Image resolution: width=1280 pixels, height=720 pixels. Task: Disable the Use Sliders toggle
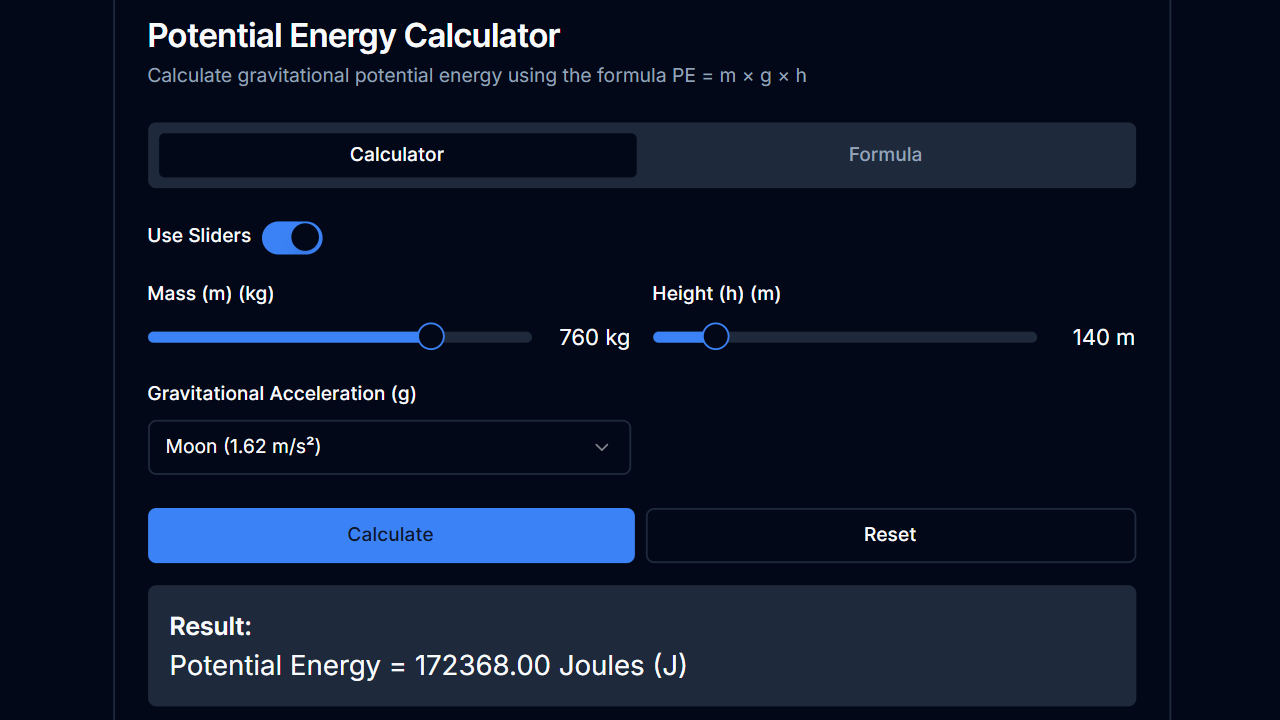point(292,237)
